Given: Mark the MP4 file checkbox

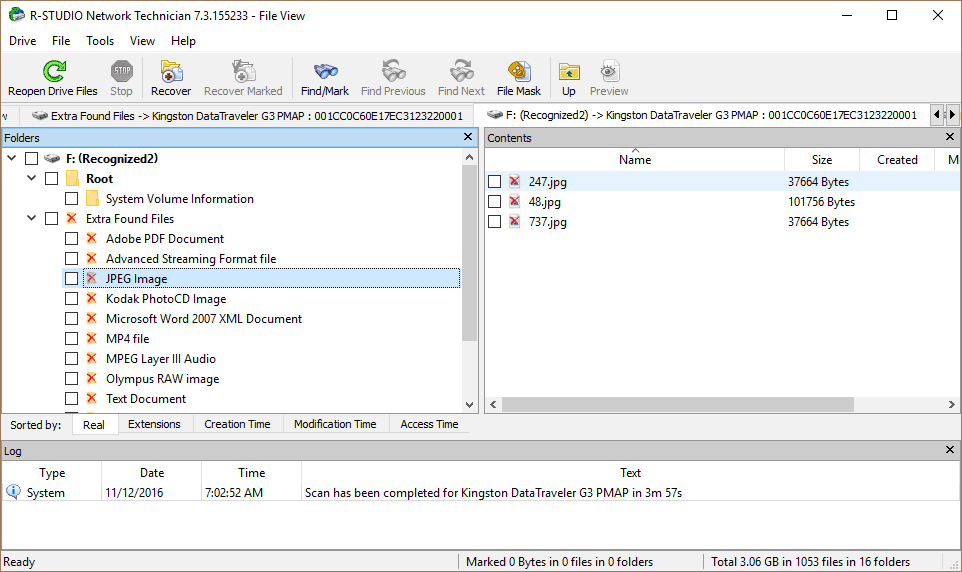Looking at the screenshot, I should pos(72,339).
